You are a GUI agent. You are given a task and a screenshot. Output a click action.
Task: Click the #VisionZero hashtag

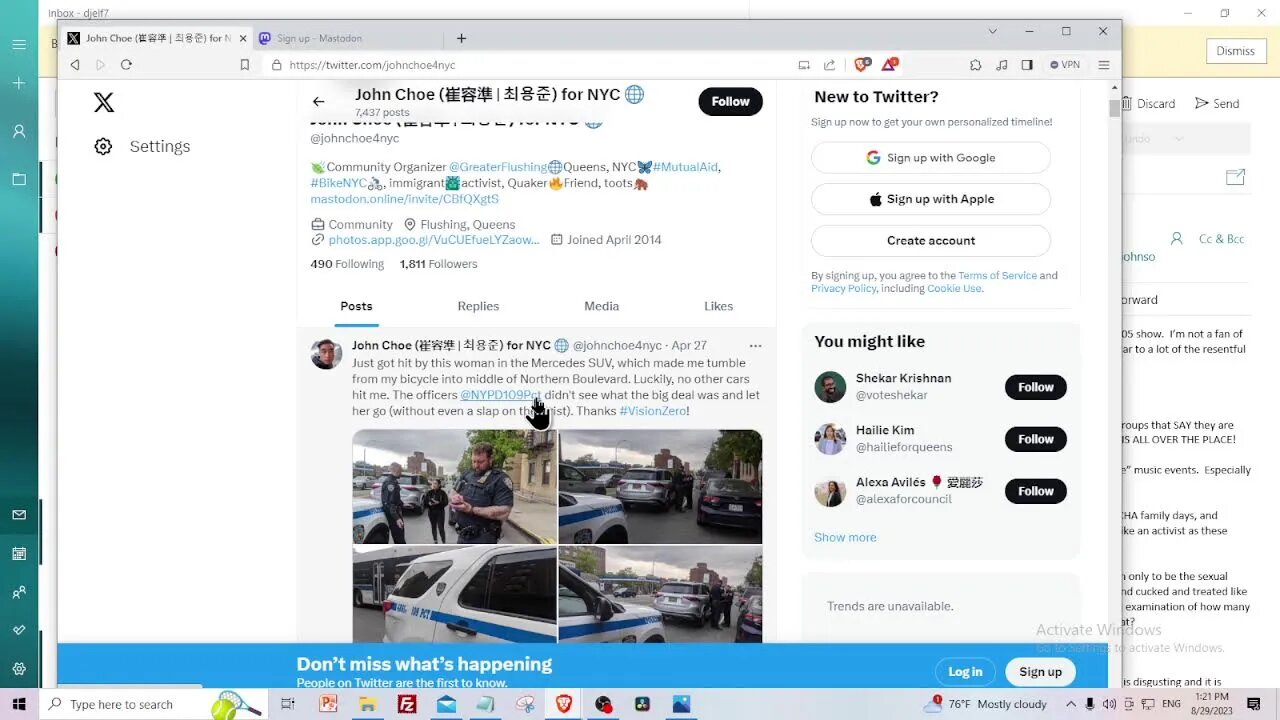point(653,411)
